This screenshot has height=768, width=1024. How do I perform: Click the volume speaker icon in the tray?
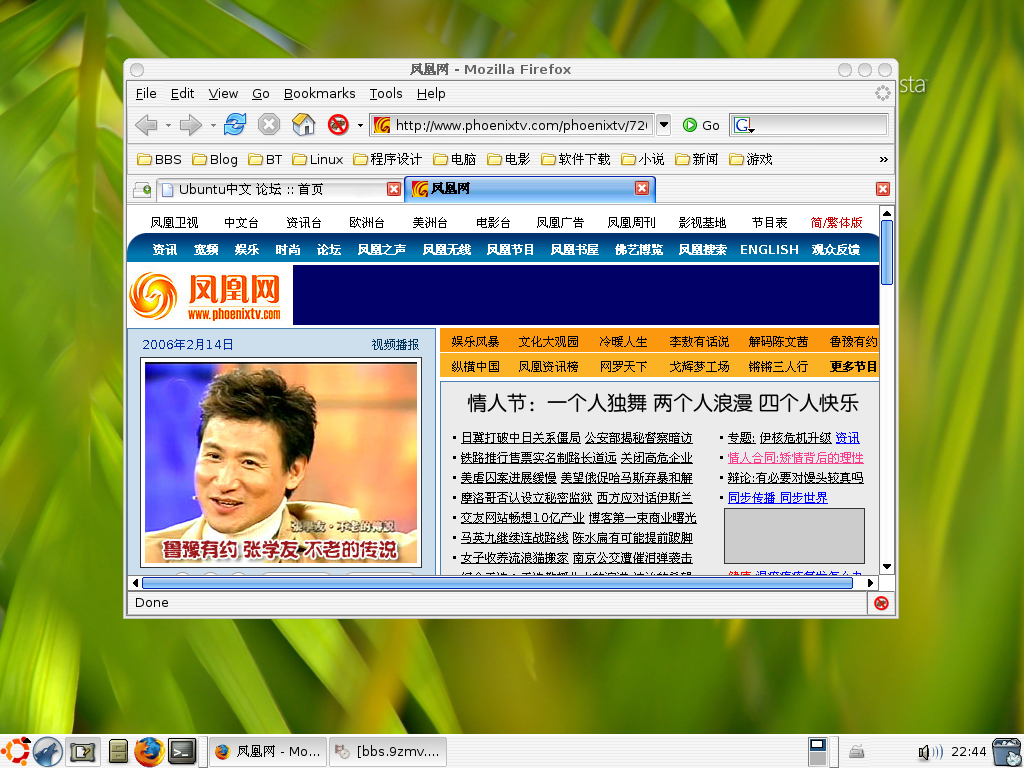[930, 752]
